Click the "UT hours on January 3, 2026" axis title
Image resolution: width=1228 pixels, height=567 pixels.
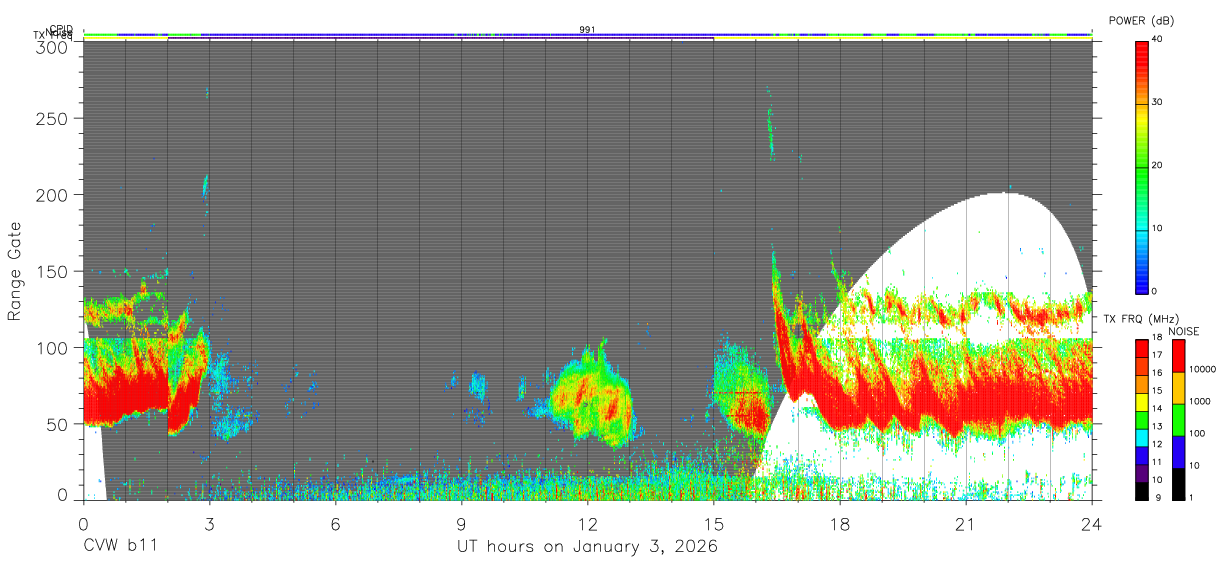coord(587,548)
